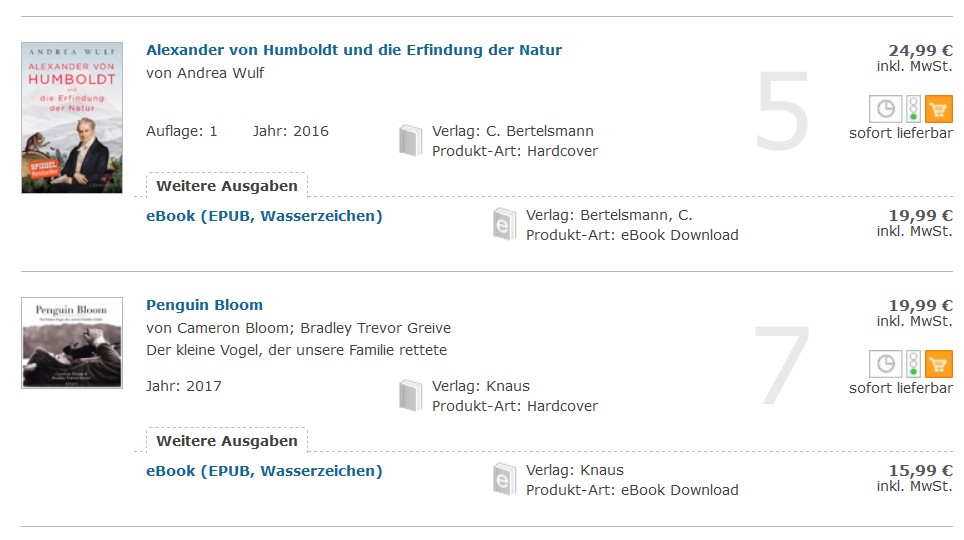Click the Penguin Bloom availability traffic light icon
The width and height of the screenshot is (964, 540).
tap(913, 363)
